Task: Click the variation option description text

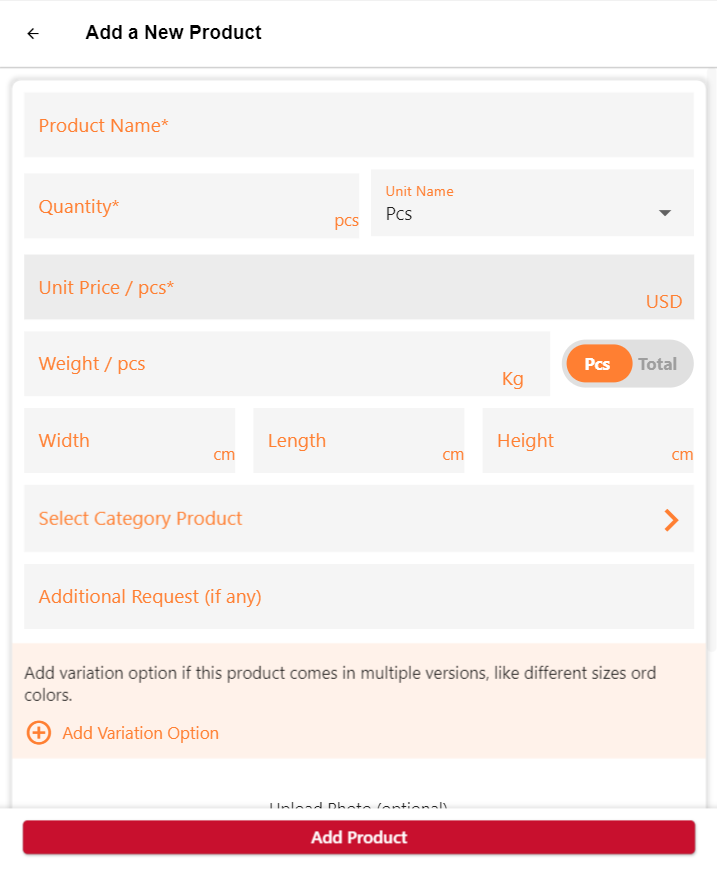Action: pyautogui.click(x=340, y=684)
